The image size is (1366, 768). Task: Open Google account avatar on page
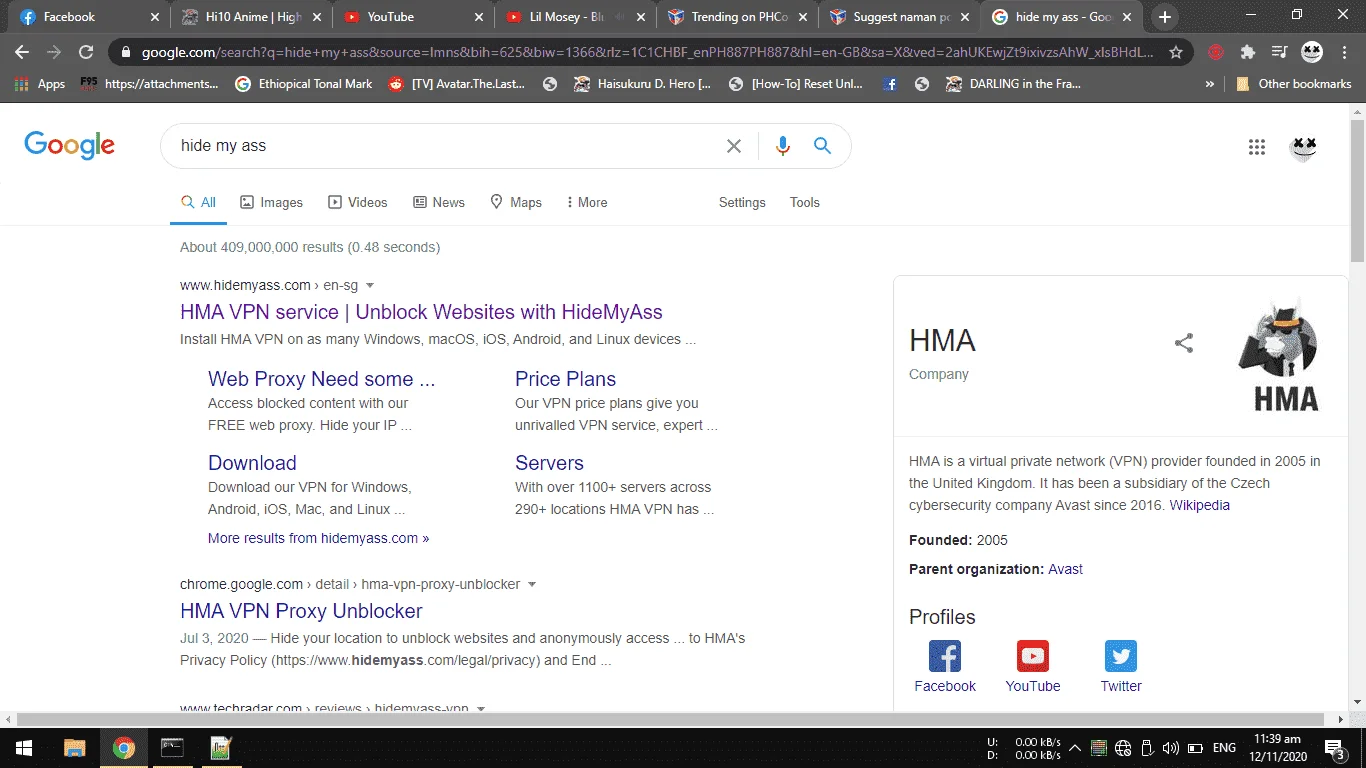pos(1303,147)
